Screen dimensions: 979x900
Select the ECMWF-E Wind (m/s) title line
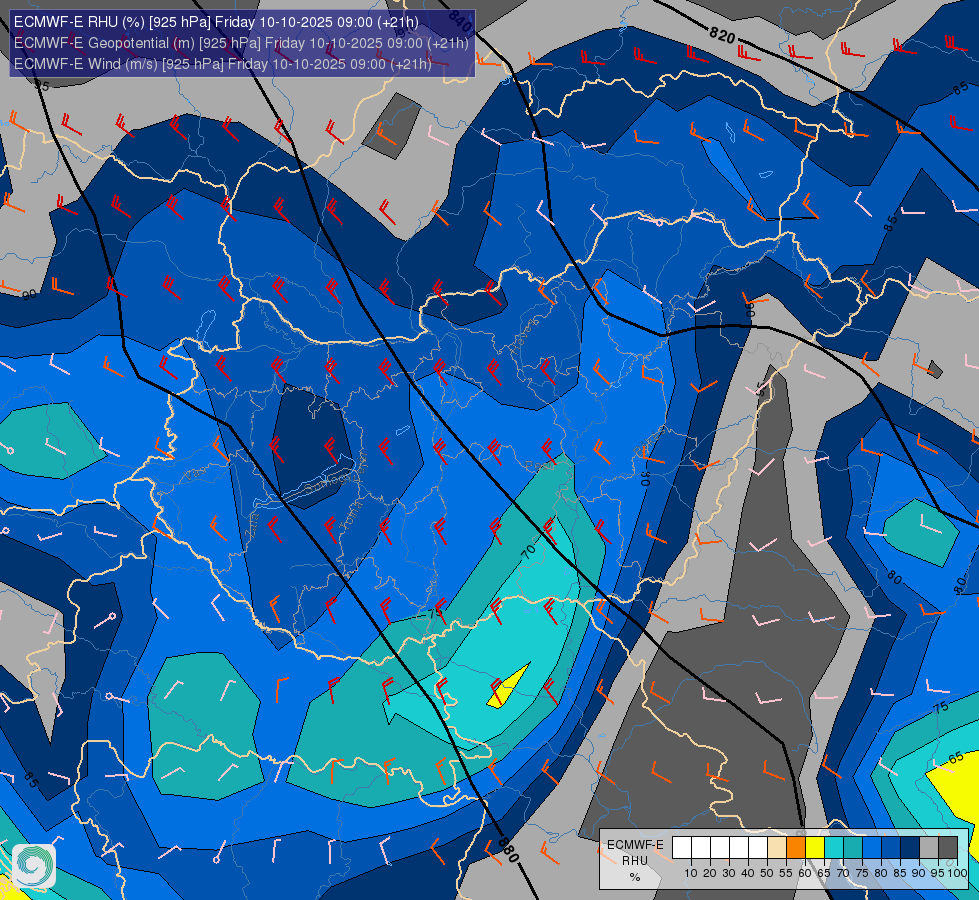[223, 64]
